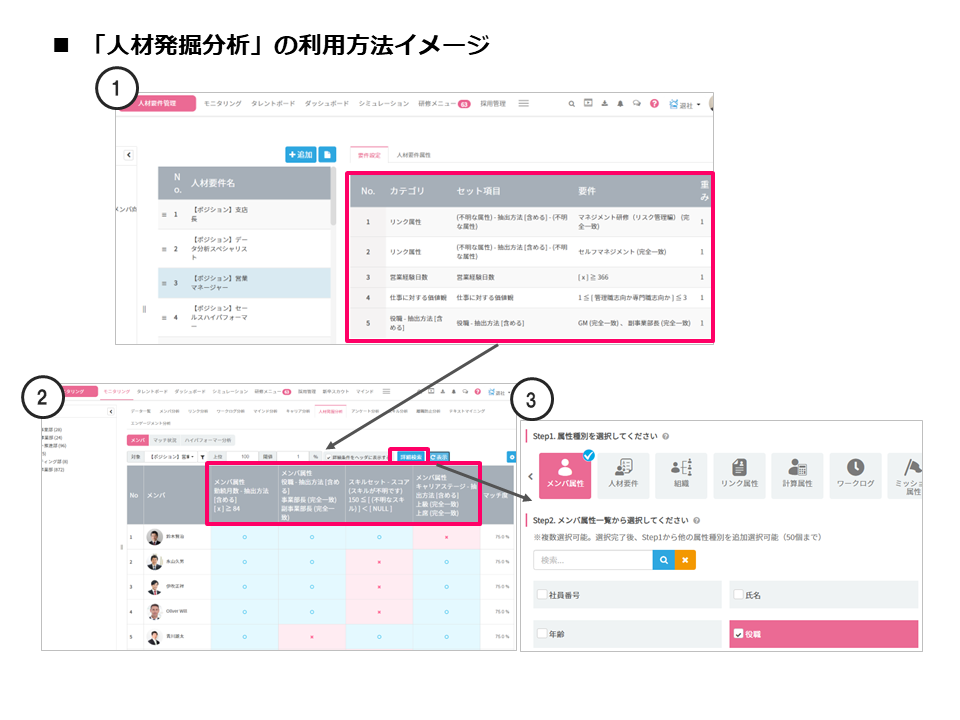Switch to 要件設定 tab in panel 1

pos(369,155)
